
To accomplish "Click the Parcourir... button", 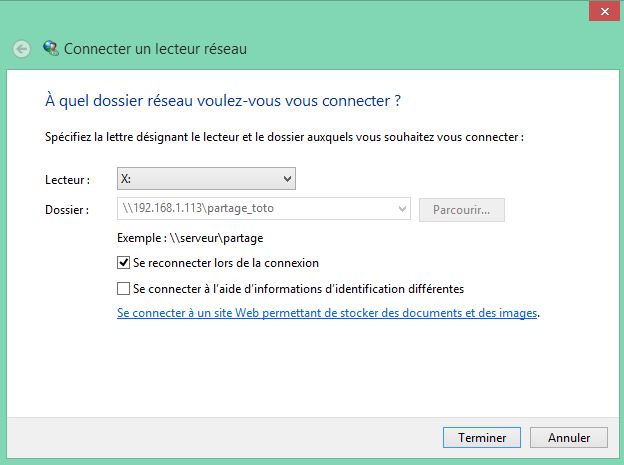I will 462,210.
